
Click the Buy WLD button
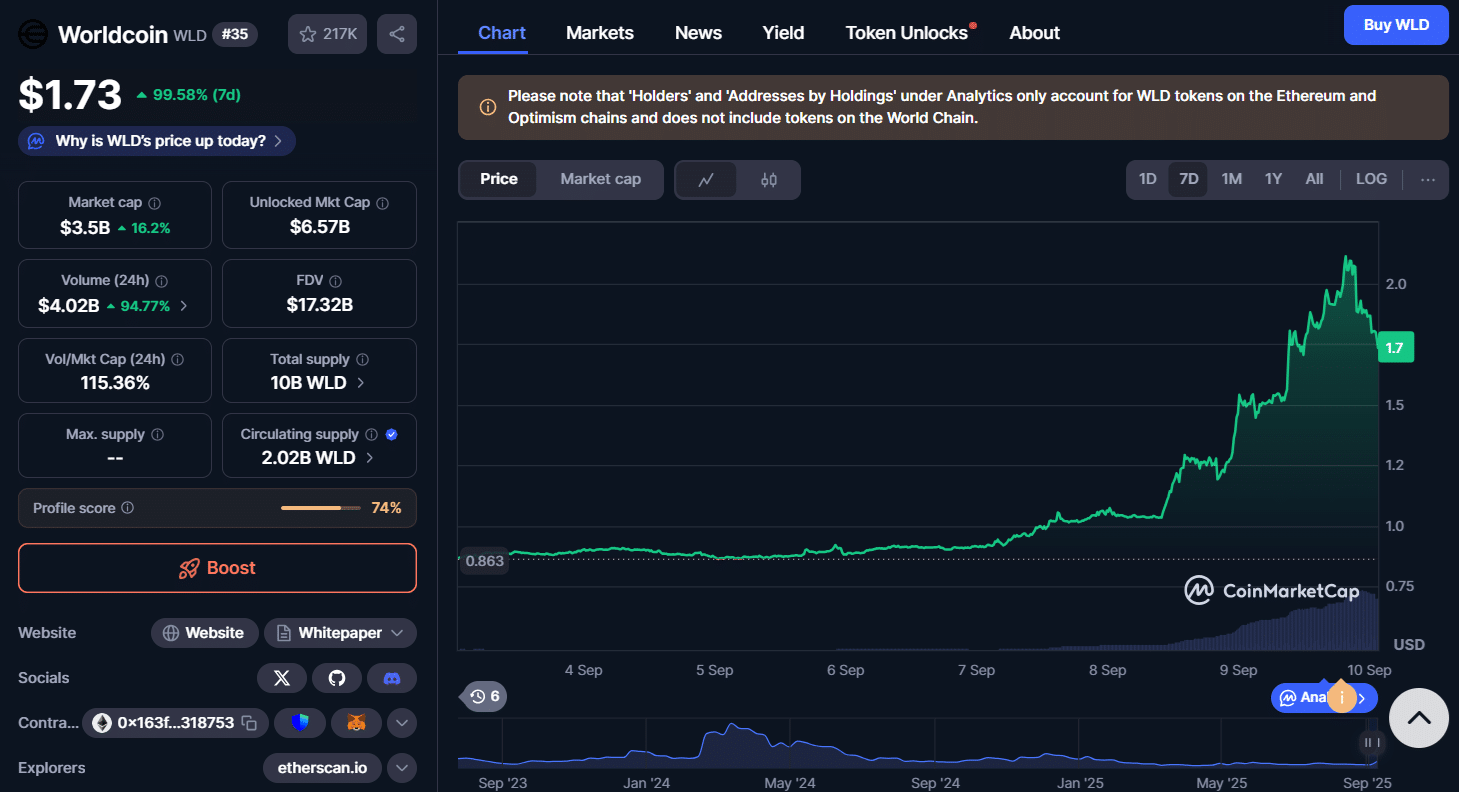[x=1396, y=25]
